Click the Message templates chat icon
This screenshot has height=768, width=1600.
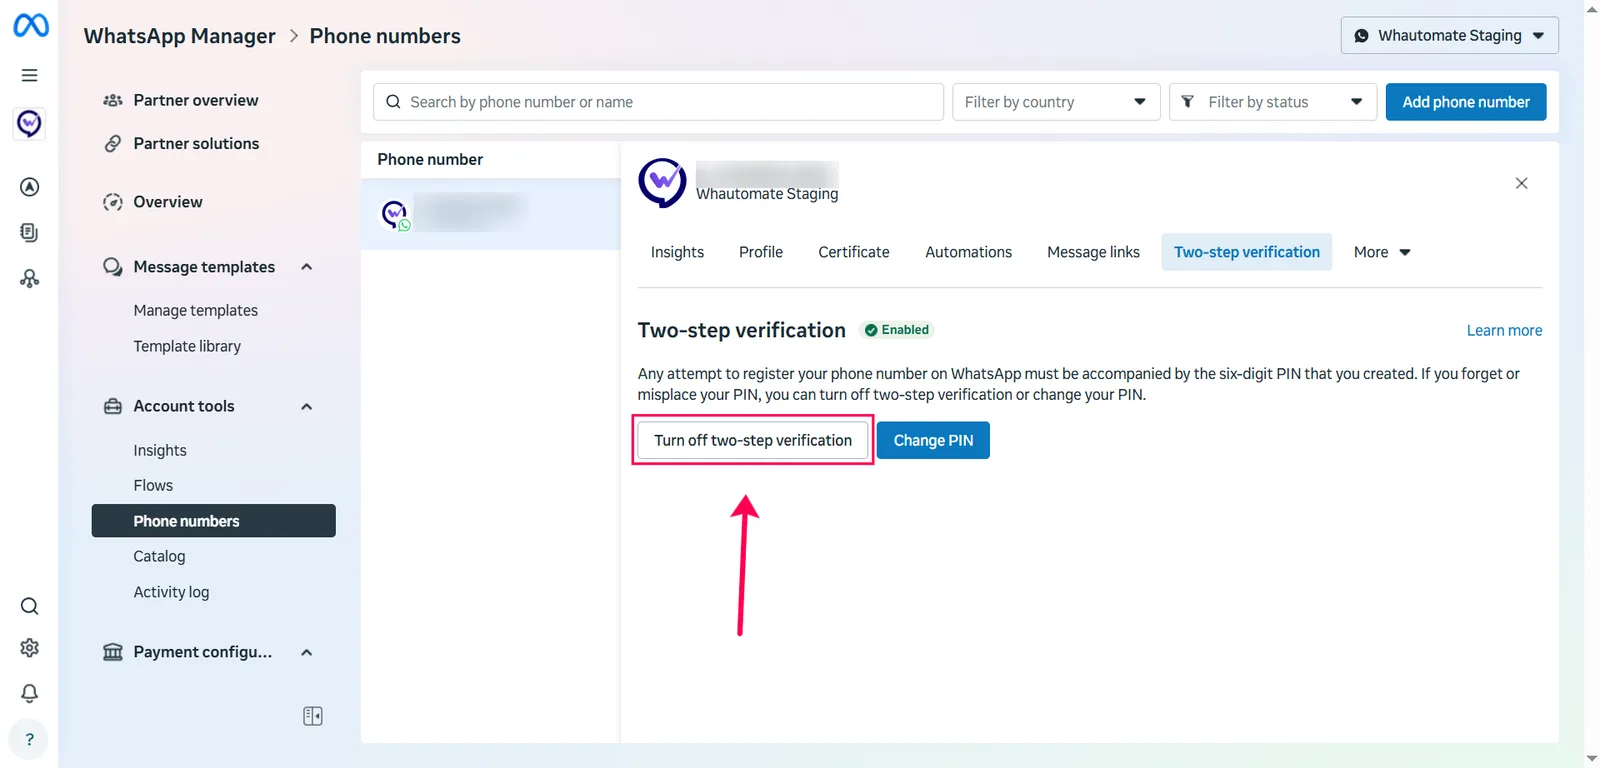coord(113,267)
